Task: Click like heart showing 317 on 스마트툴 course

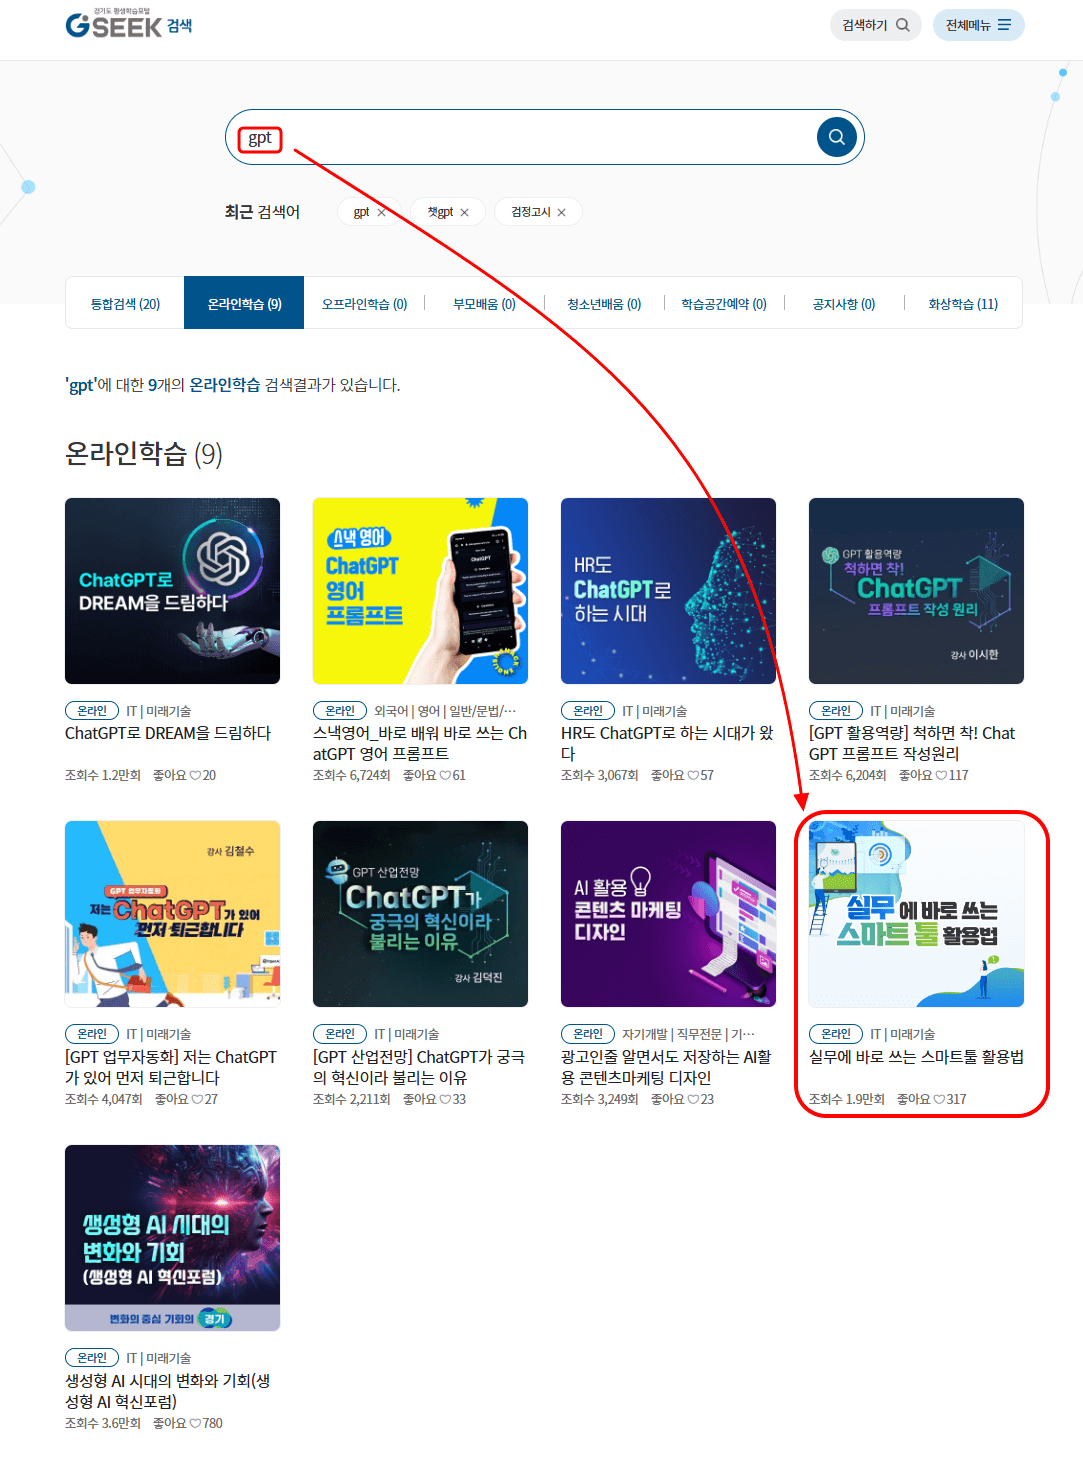Action: pos(939,1099)
